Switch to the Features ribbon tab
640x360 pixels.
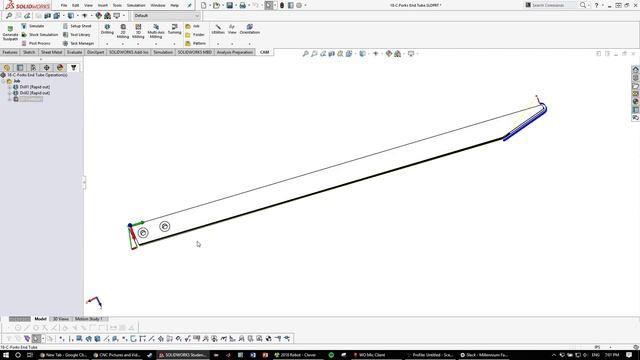(10, 52)
